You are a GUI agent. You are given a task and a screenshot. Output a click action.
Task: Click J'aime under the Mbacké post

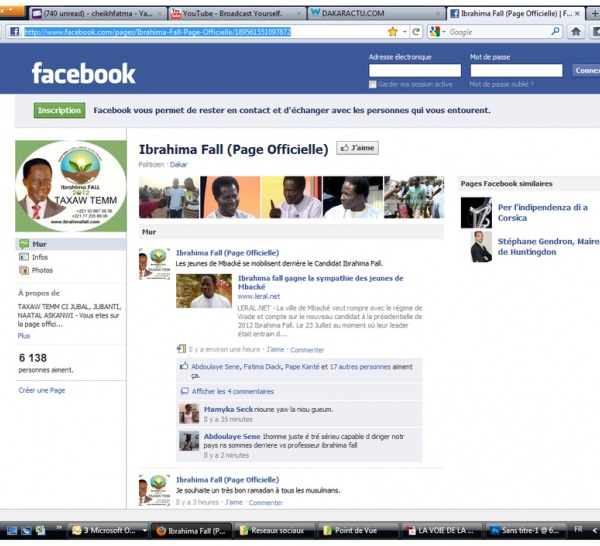(275, 349)
